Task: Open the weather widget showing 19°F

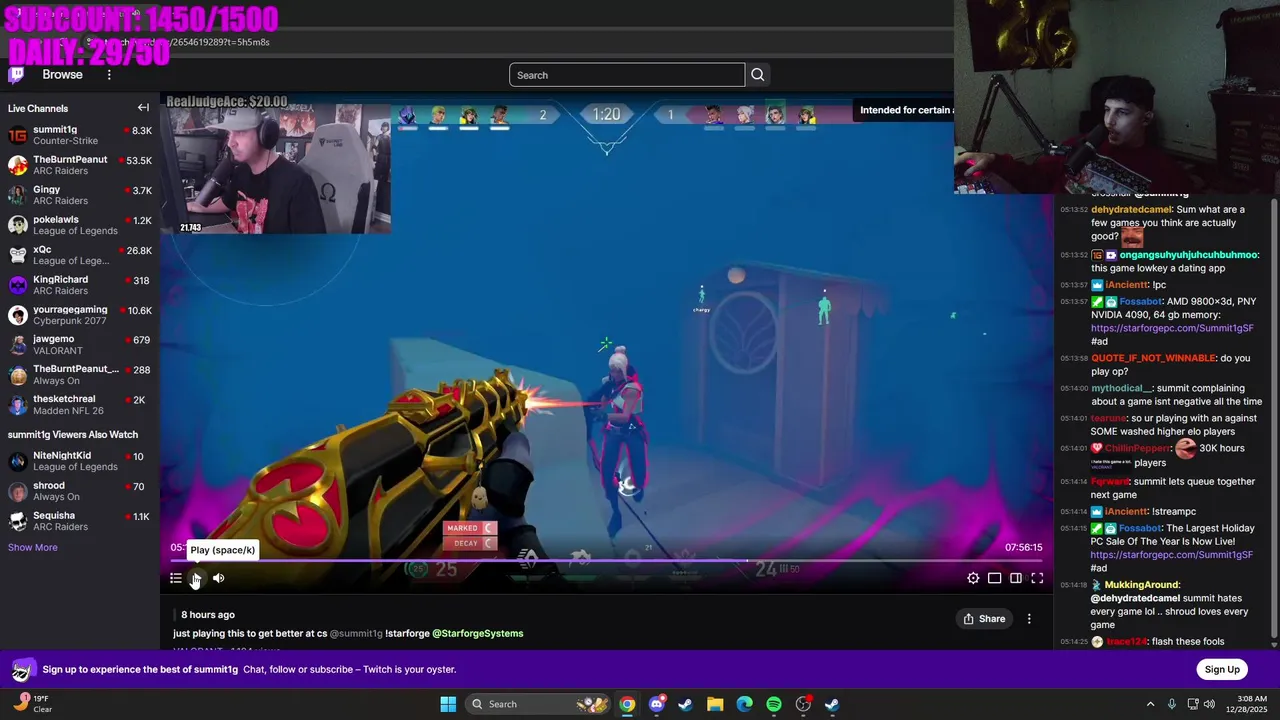Action: click(x=32, y=704)
